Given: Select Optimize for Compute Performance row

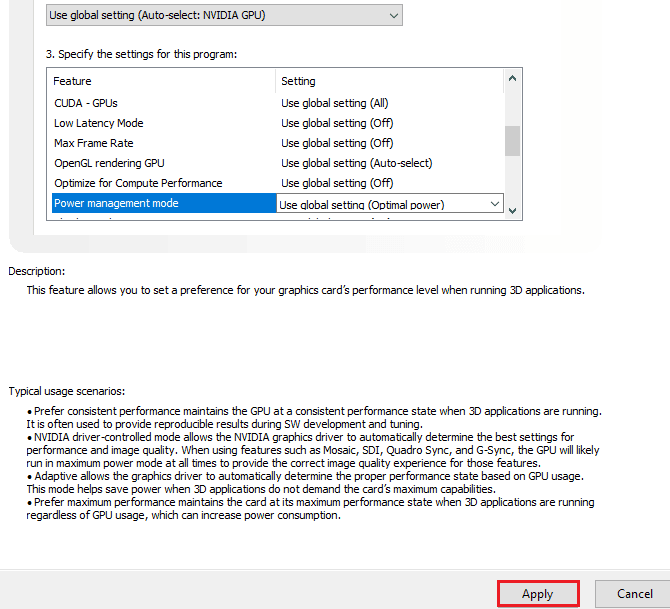Looking at the screenshot, I should [x=278, y=183].
